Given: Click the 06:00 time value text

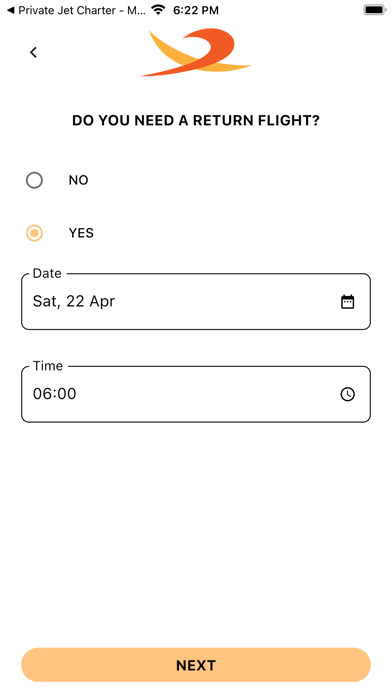Looking at the screenshot, I should pyautogui.click(x=55, y=394).
